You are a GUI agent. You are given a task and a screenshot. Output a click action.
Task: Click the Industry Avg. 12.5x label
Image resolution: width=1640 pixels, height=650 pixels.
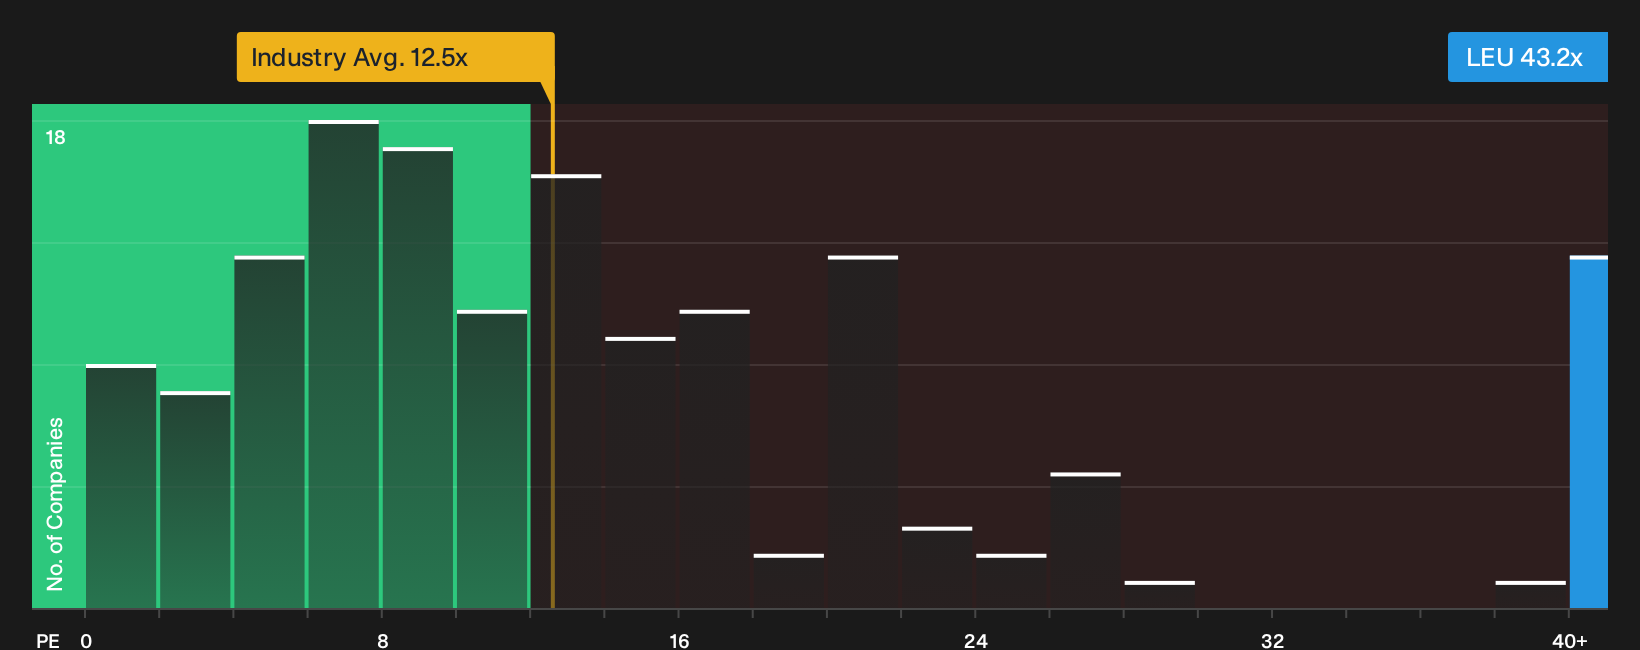(395, 57)
